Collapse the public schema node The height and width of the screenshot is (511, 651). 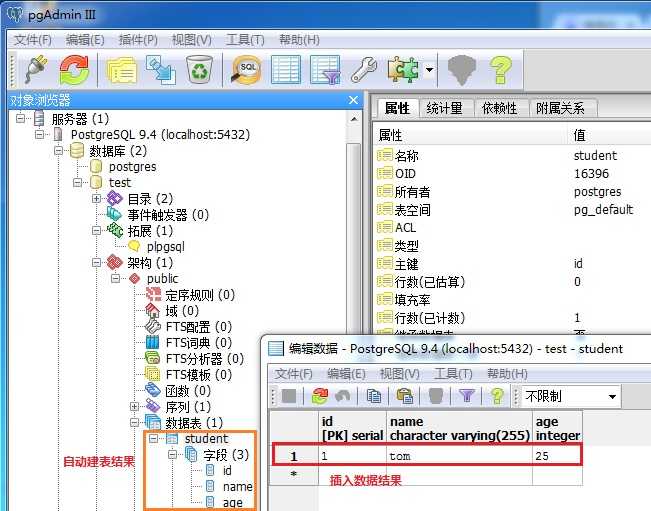click(115, 279)
